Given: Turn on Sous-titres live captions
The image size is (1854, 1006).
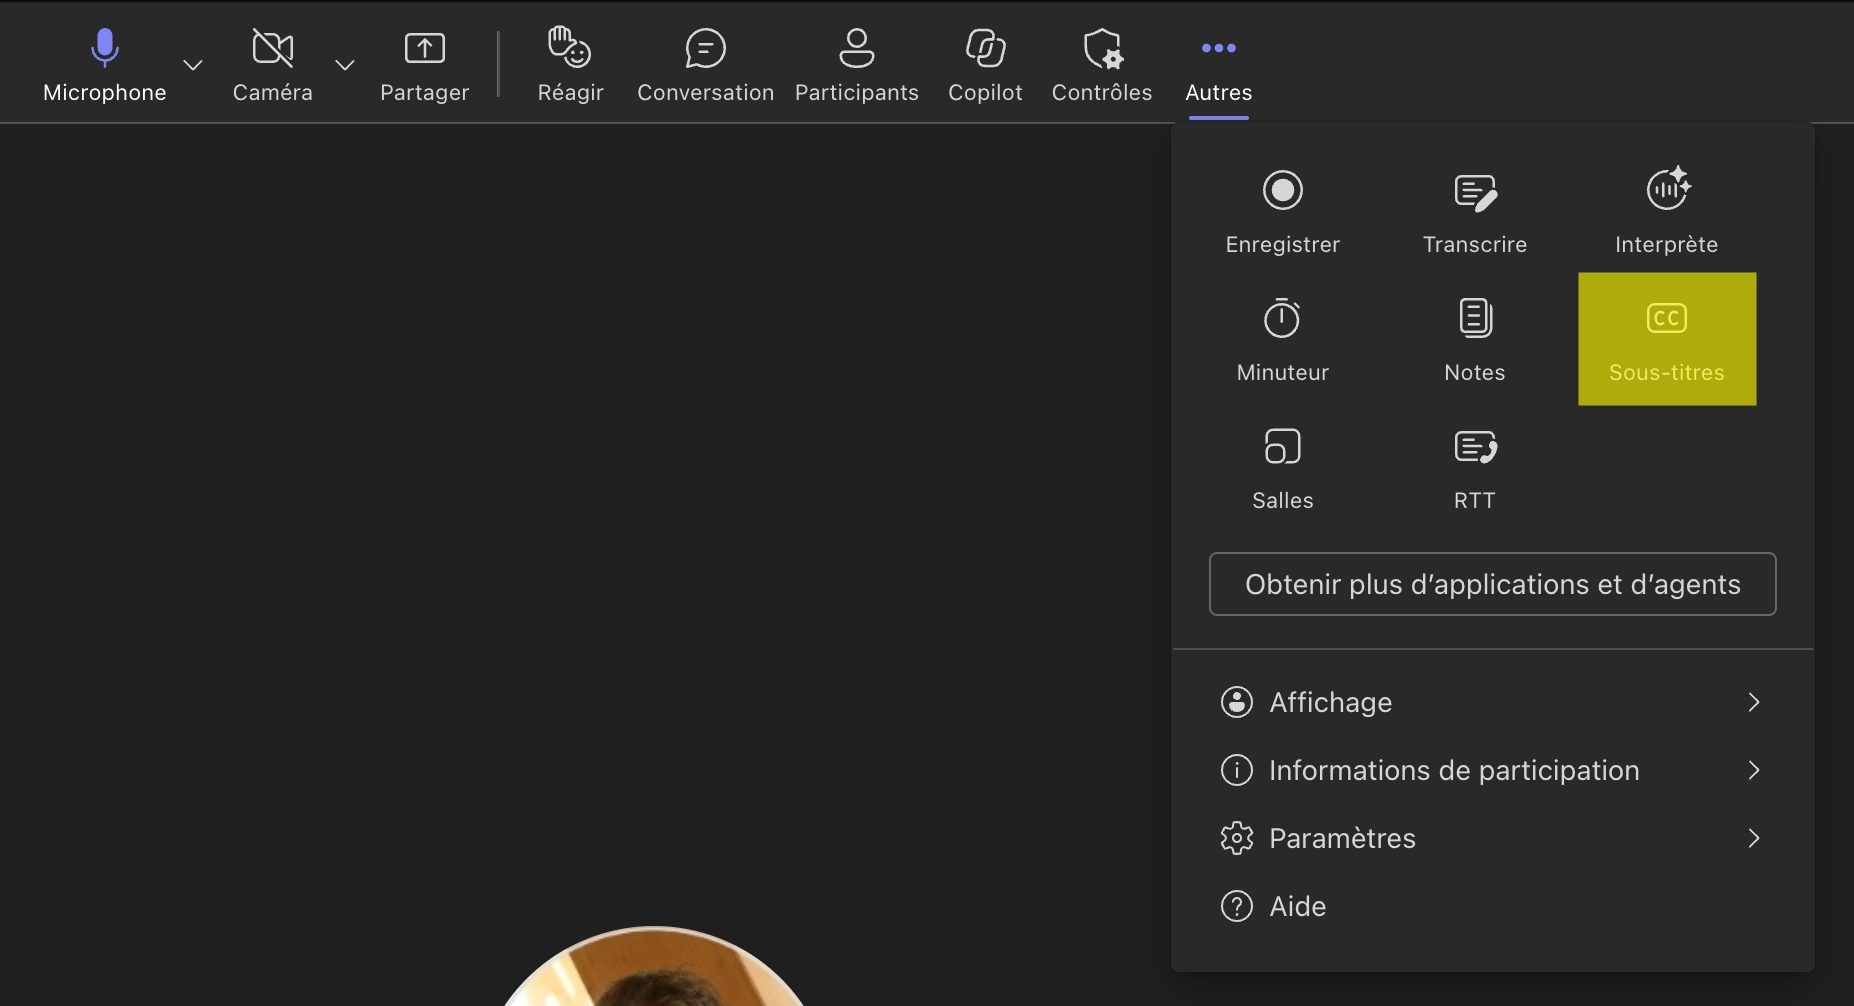Looking at the screenshot, I should pos(1667,339).
